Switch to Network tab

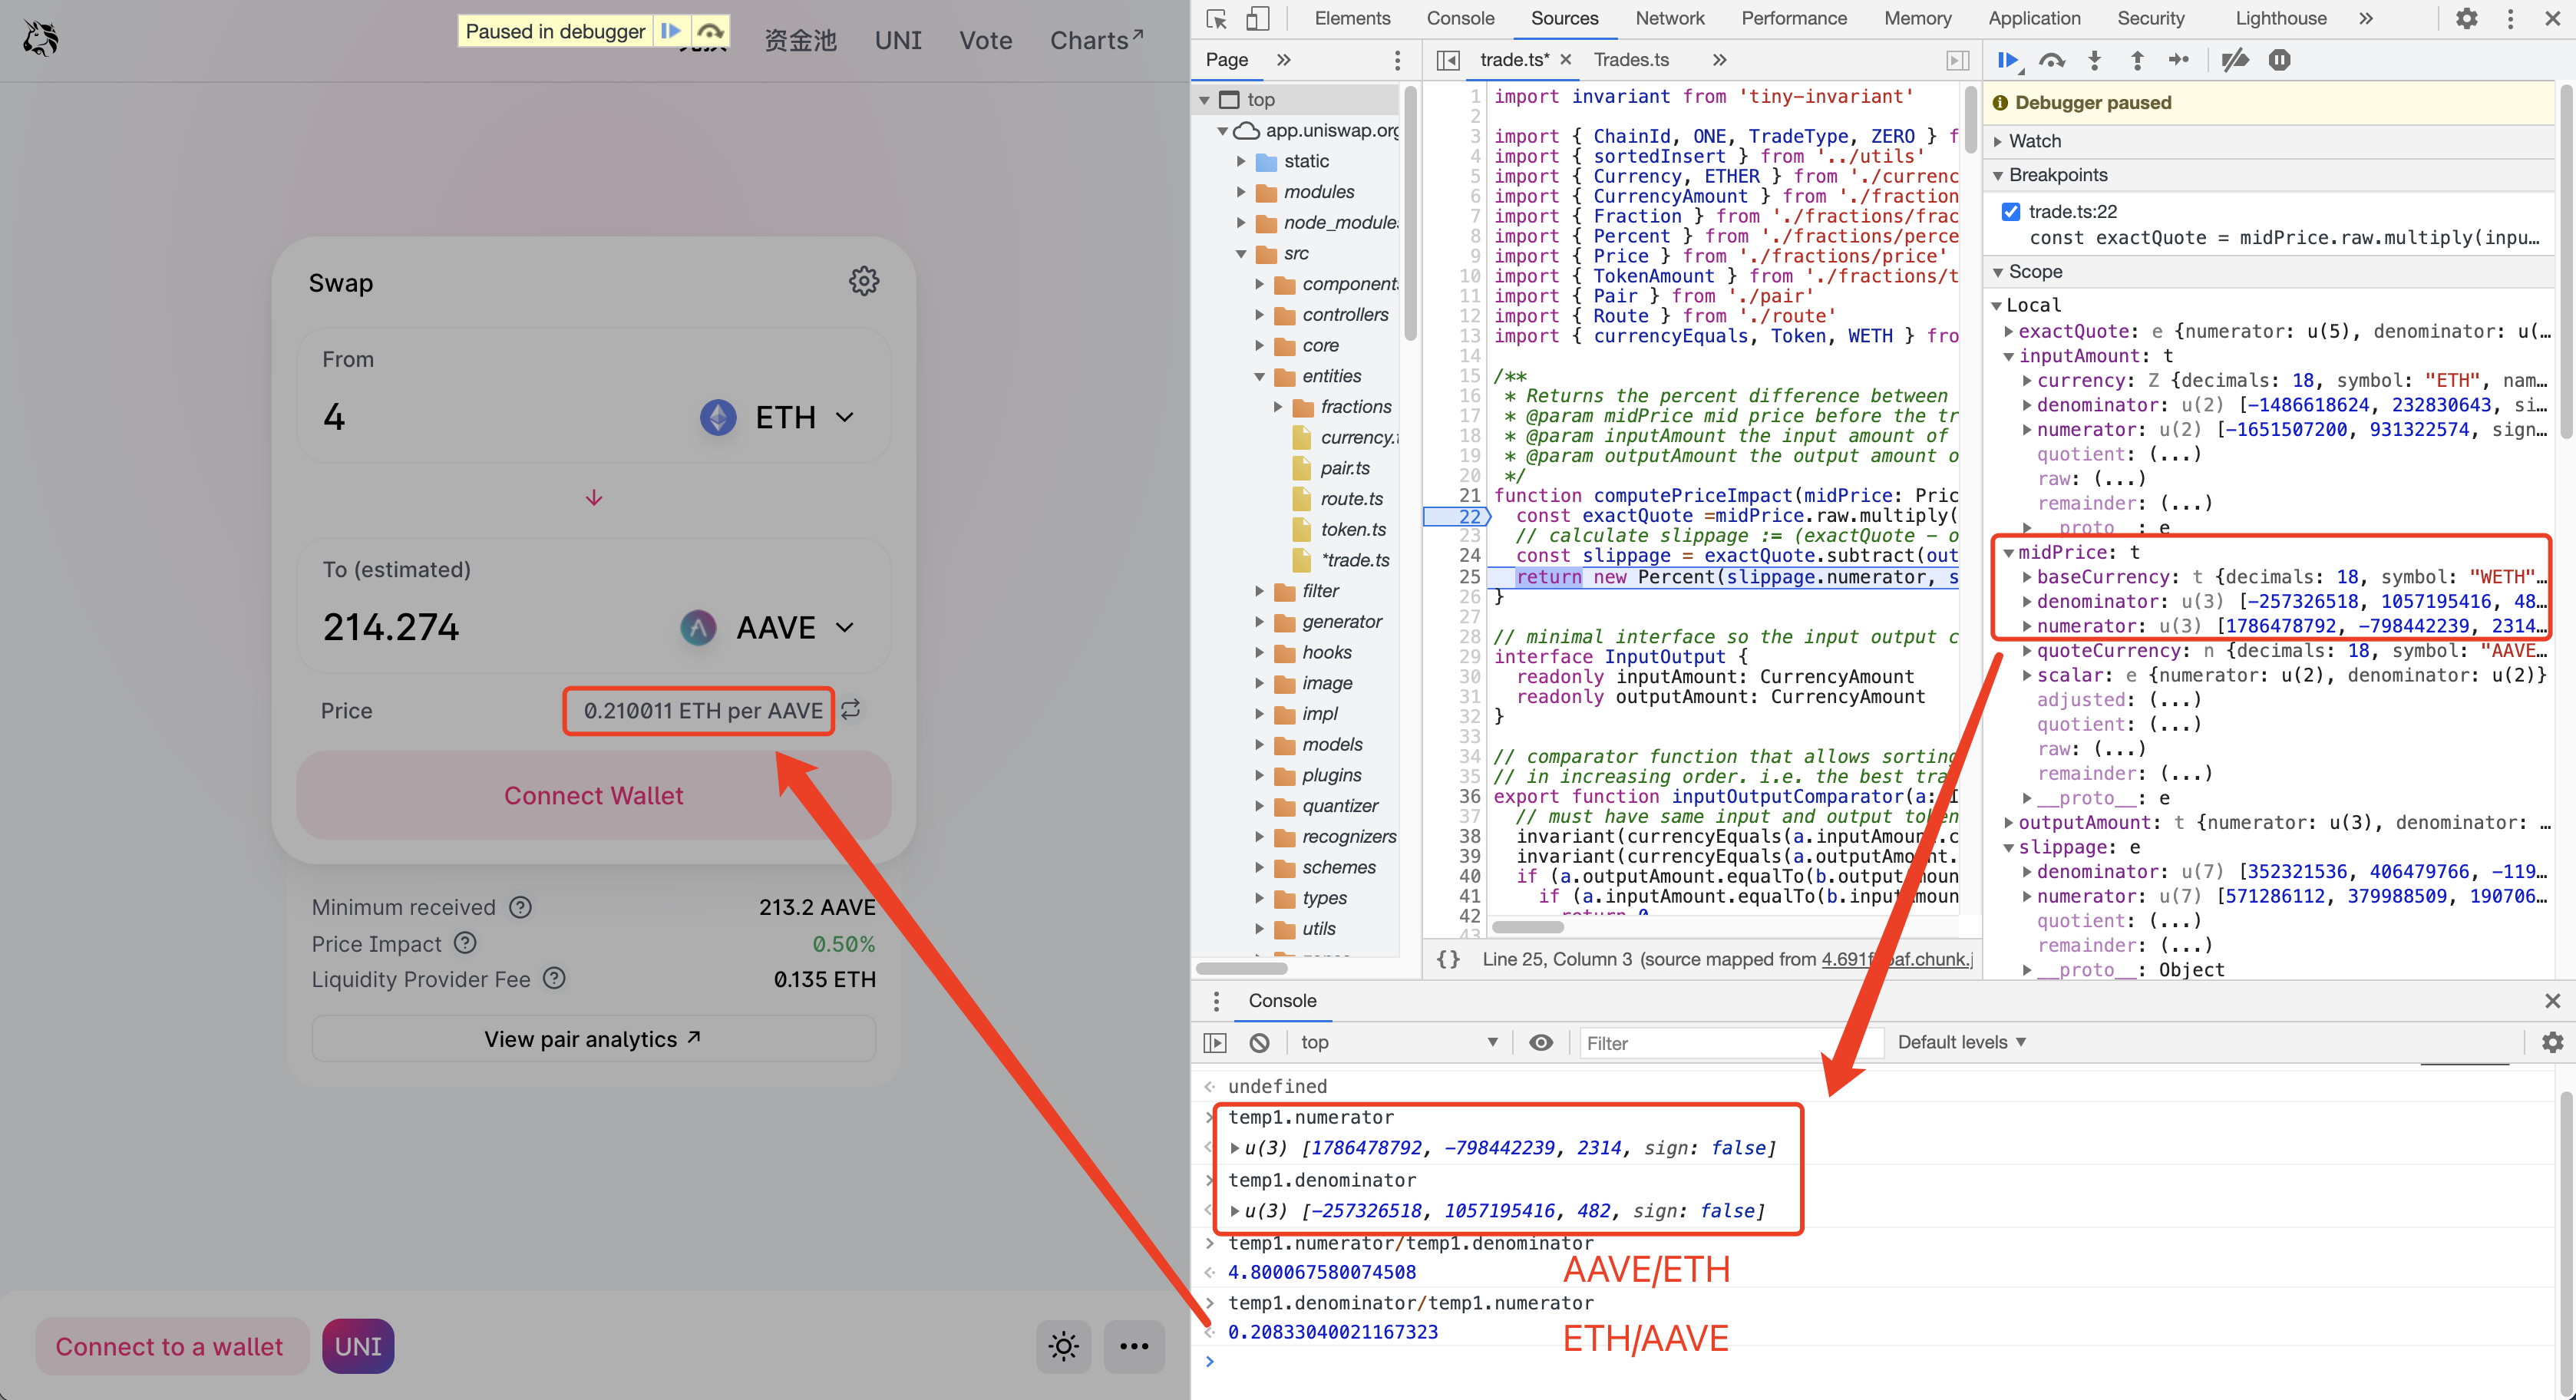click(1669, 18)
